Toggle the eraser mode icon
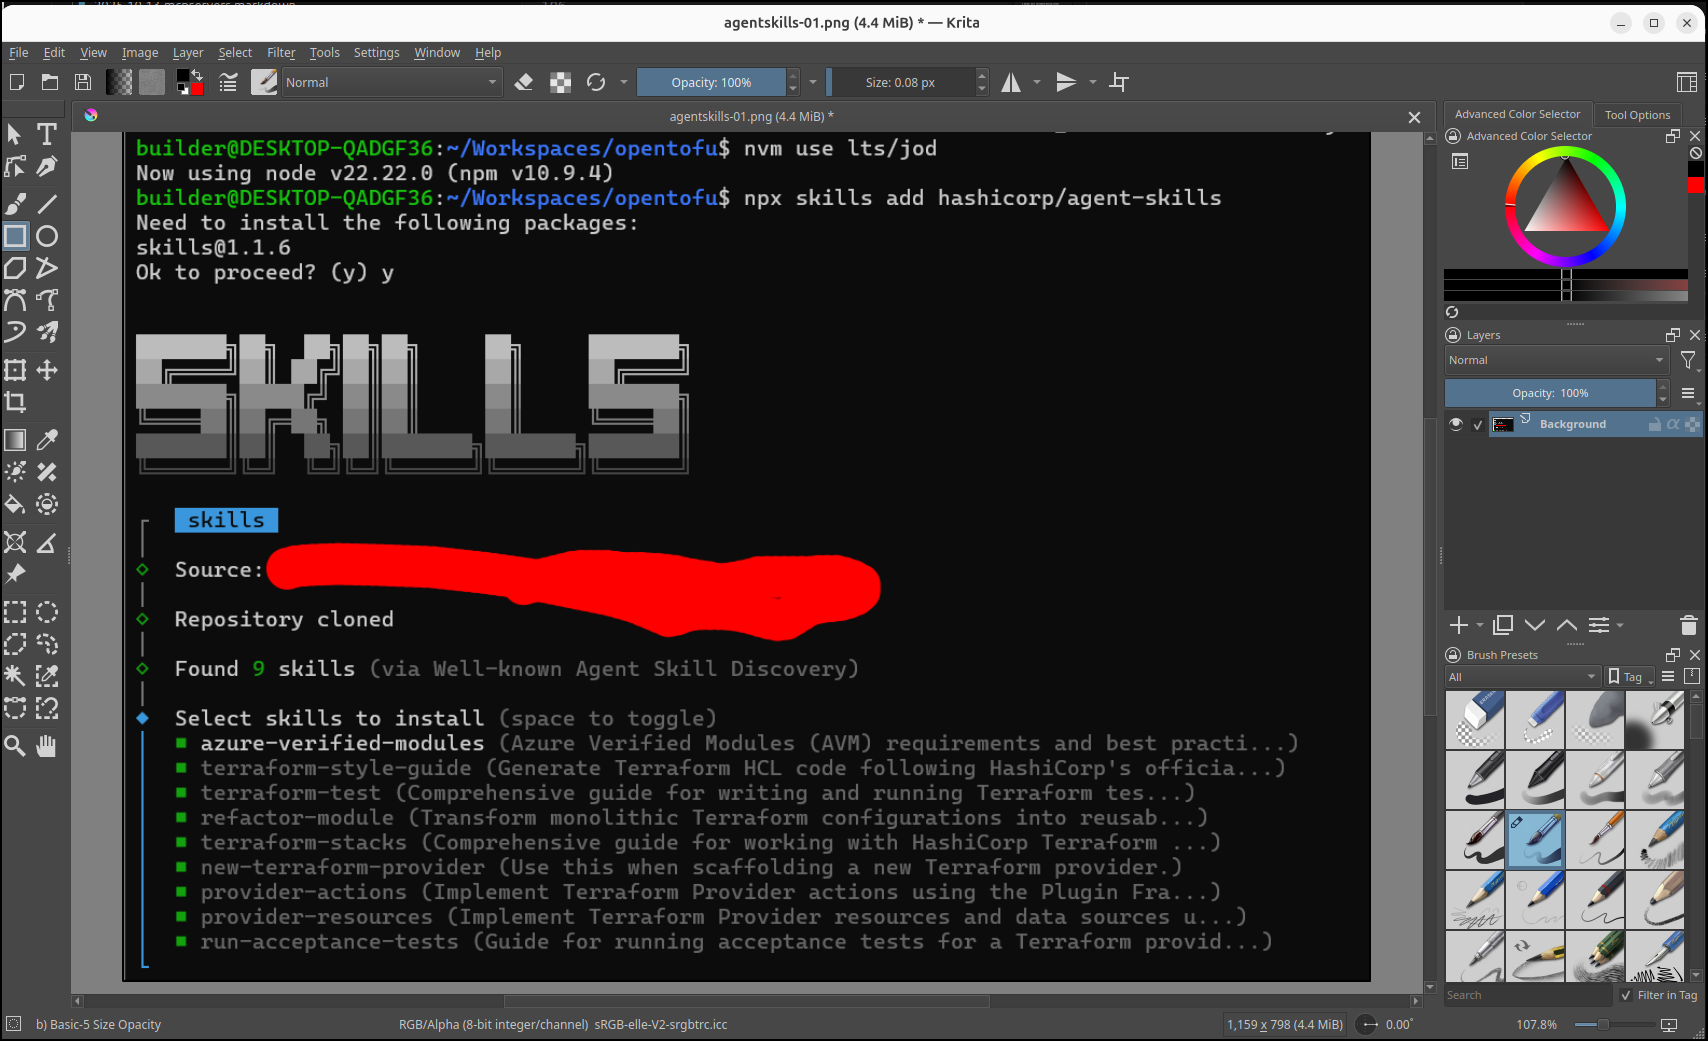 (x=523, y=83)
